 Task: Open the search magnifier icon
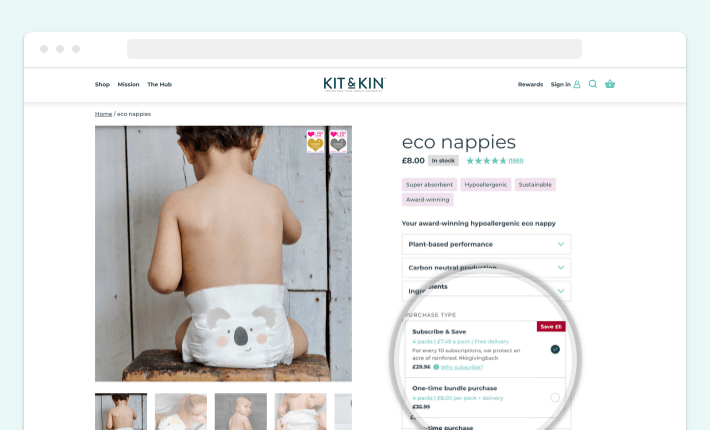pos(592,84)
